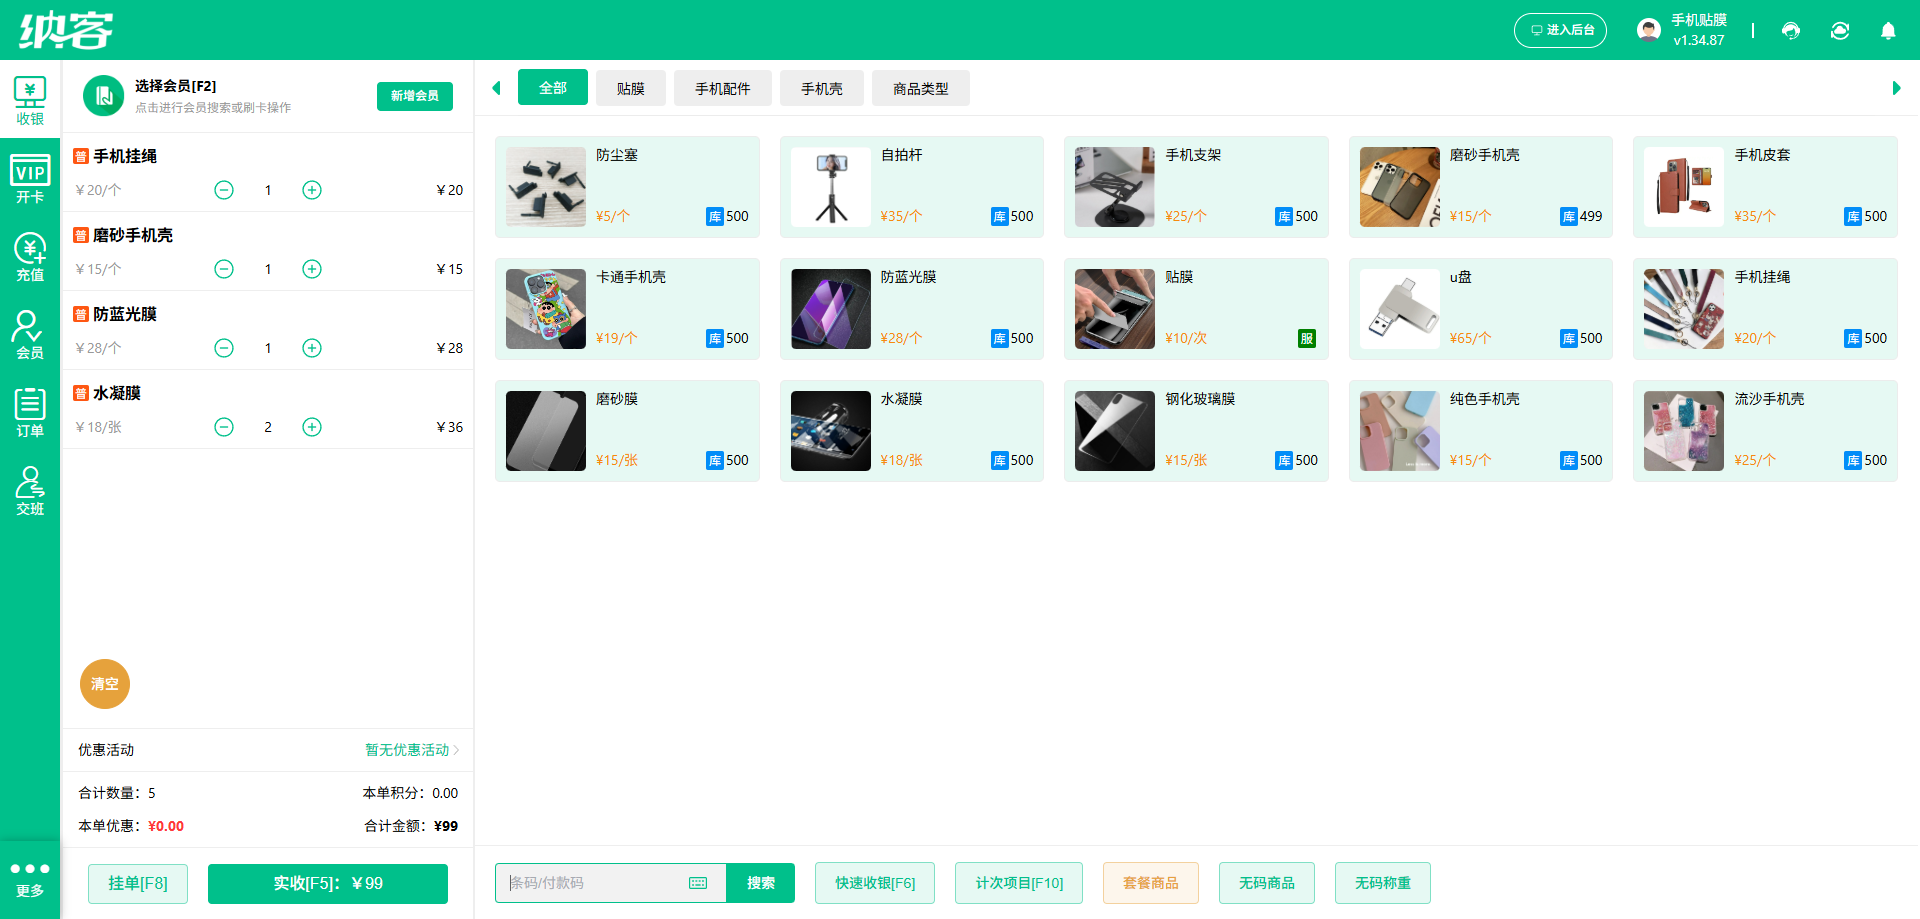
Task: Add 磨砂膜 product to cart
Action: pyautogui.click(x=627, y=431)
